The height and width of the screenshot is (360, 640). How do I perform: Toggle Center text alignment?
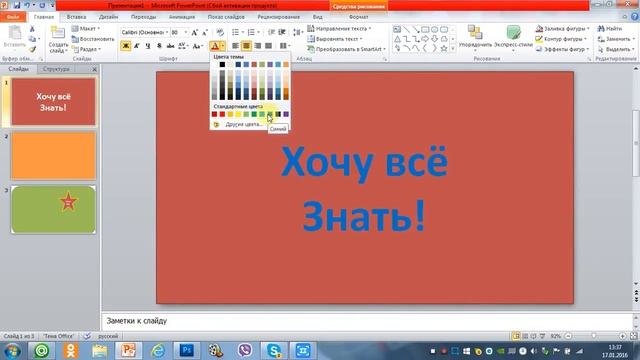coord(246,46)
